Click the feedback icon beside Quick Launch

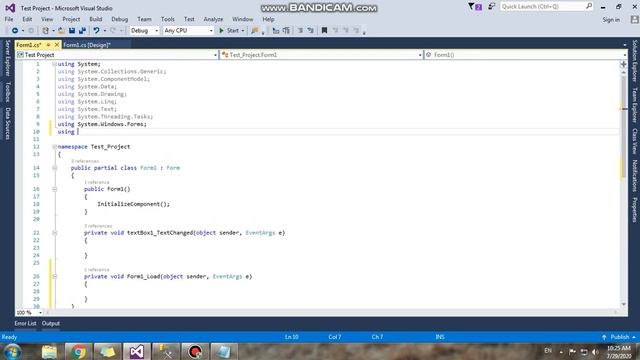491,7
